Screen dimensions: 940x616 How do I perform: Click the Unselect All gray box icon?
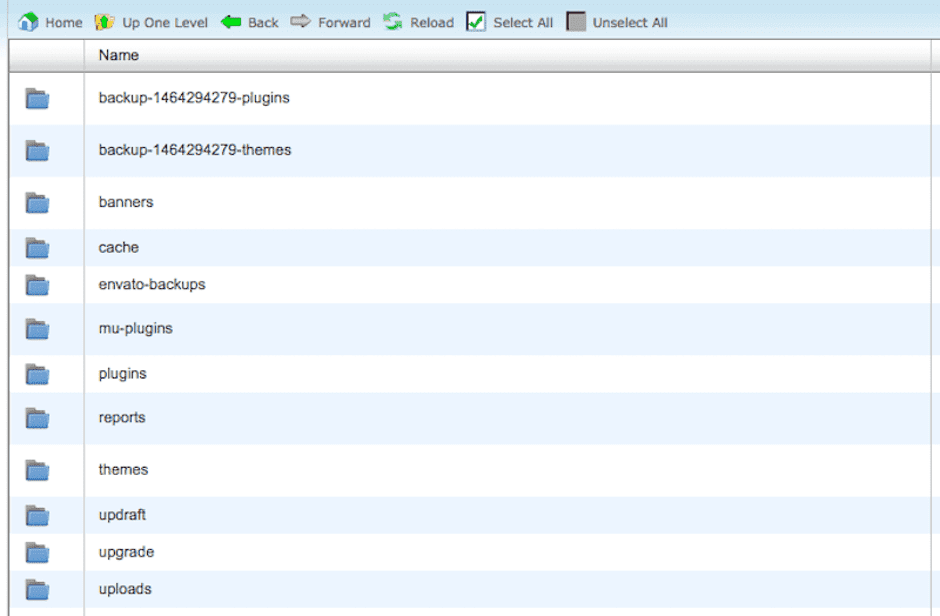pos(576,22)
